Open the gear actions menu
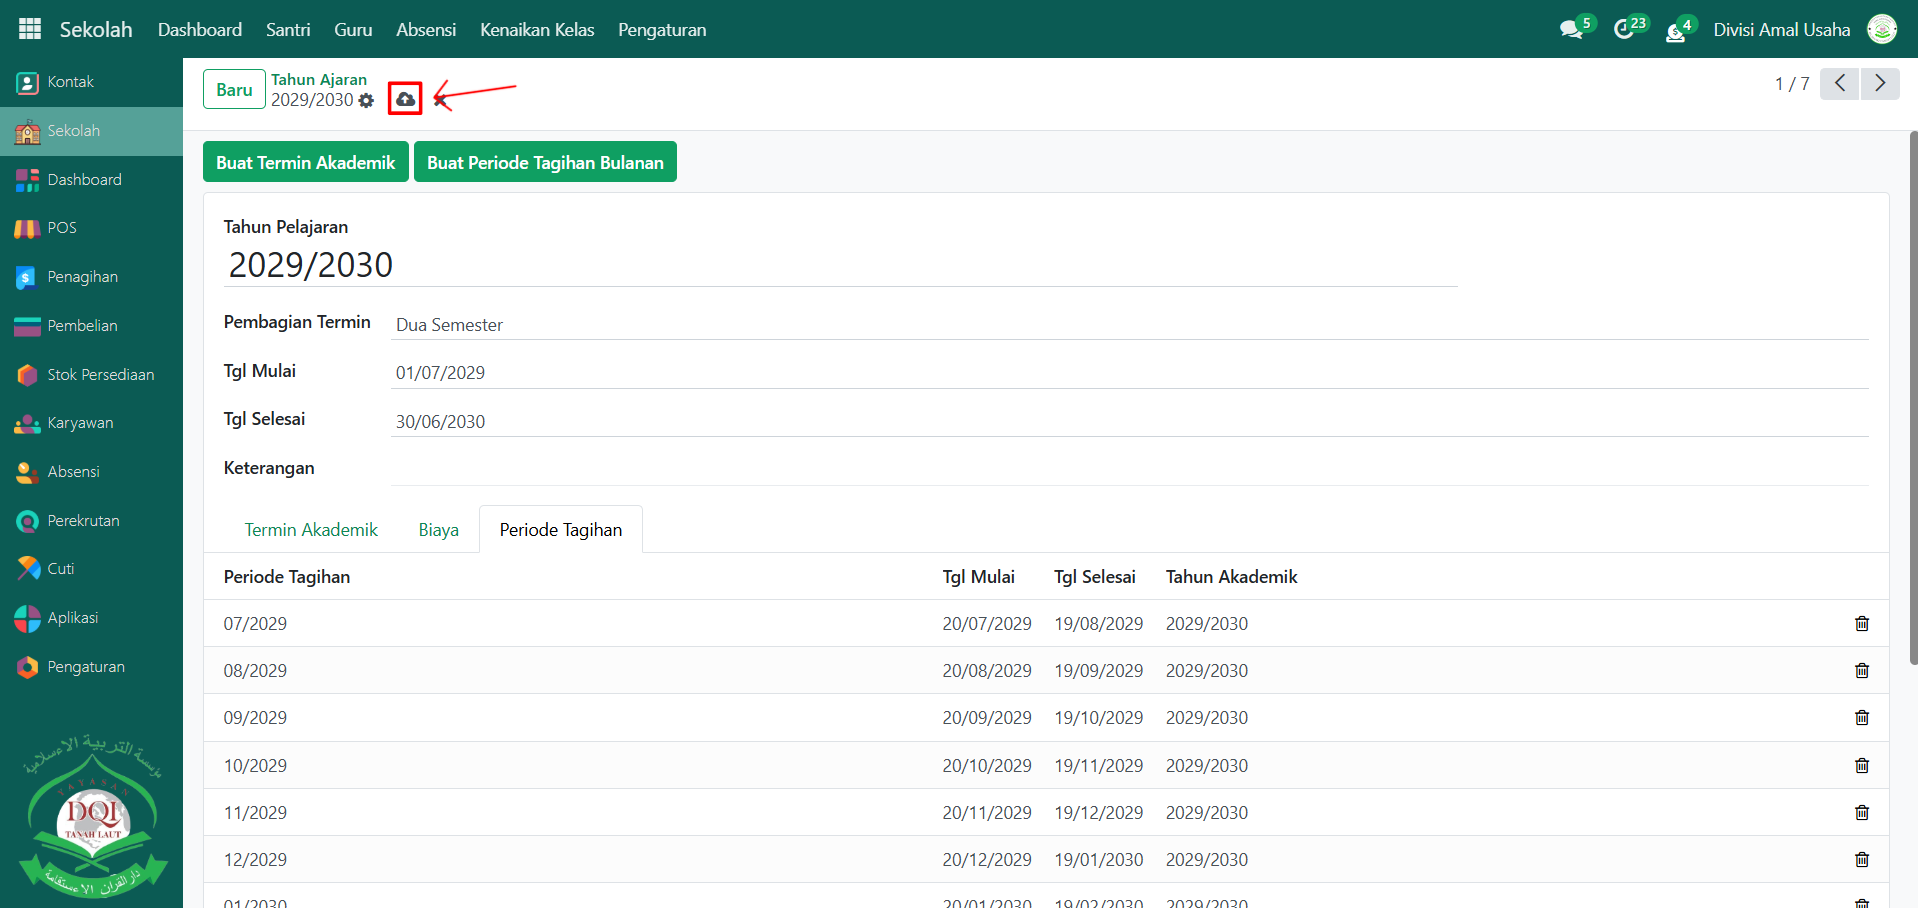The width and height of the screenshot is (1918, 908). [366, 101]
